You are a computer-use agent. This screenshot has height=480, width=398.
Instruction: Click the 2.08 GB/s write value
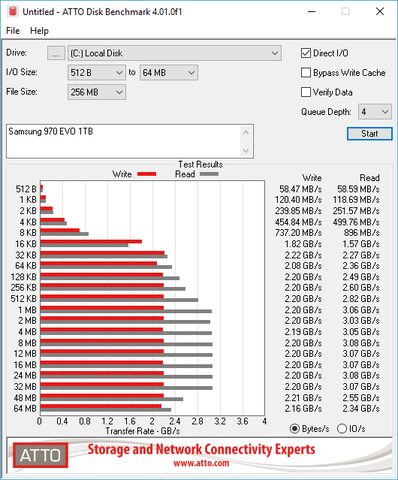[303, 266]
